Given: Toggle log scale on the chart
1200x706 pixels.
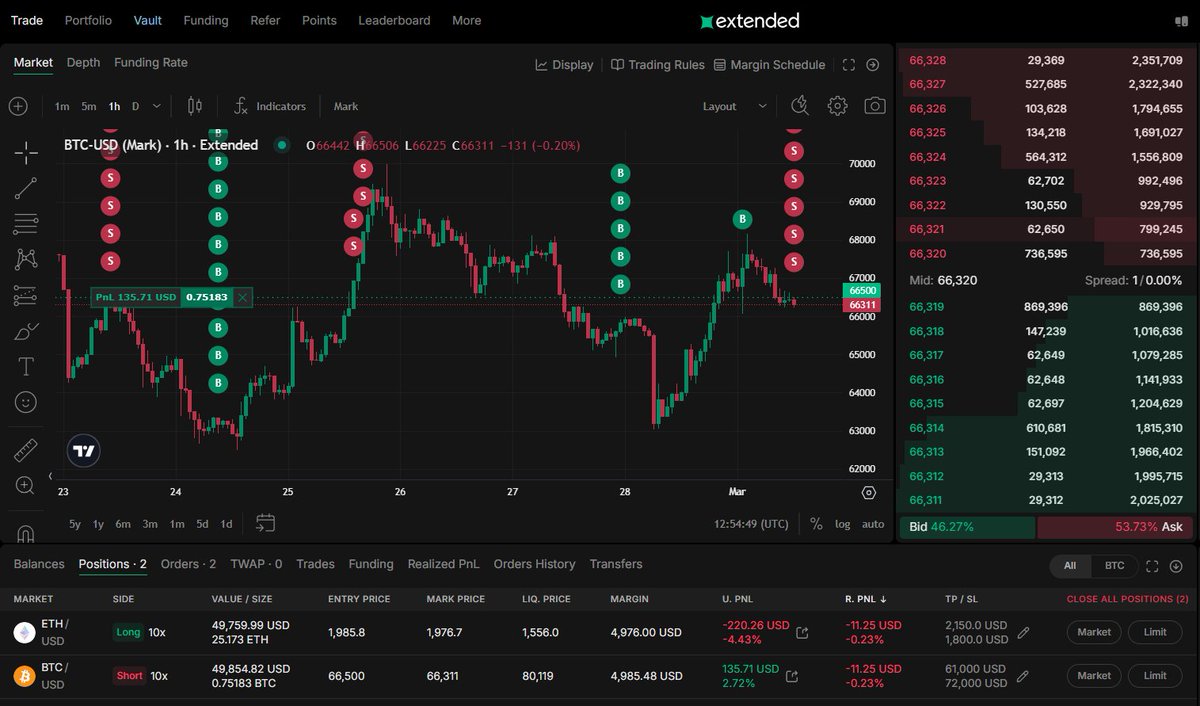Looking at the screenshot, I should (x=843, y=524).
